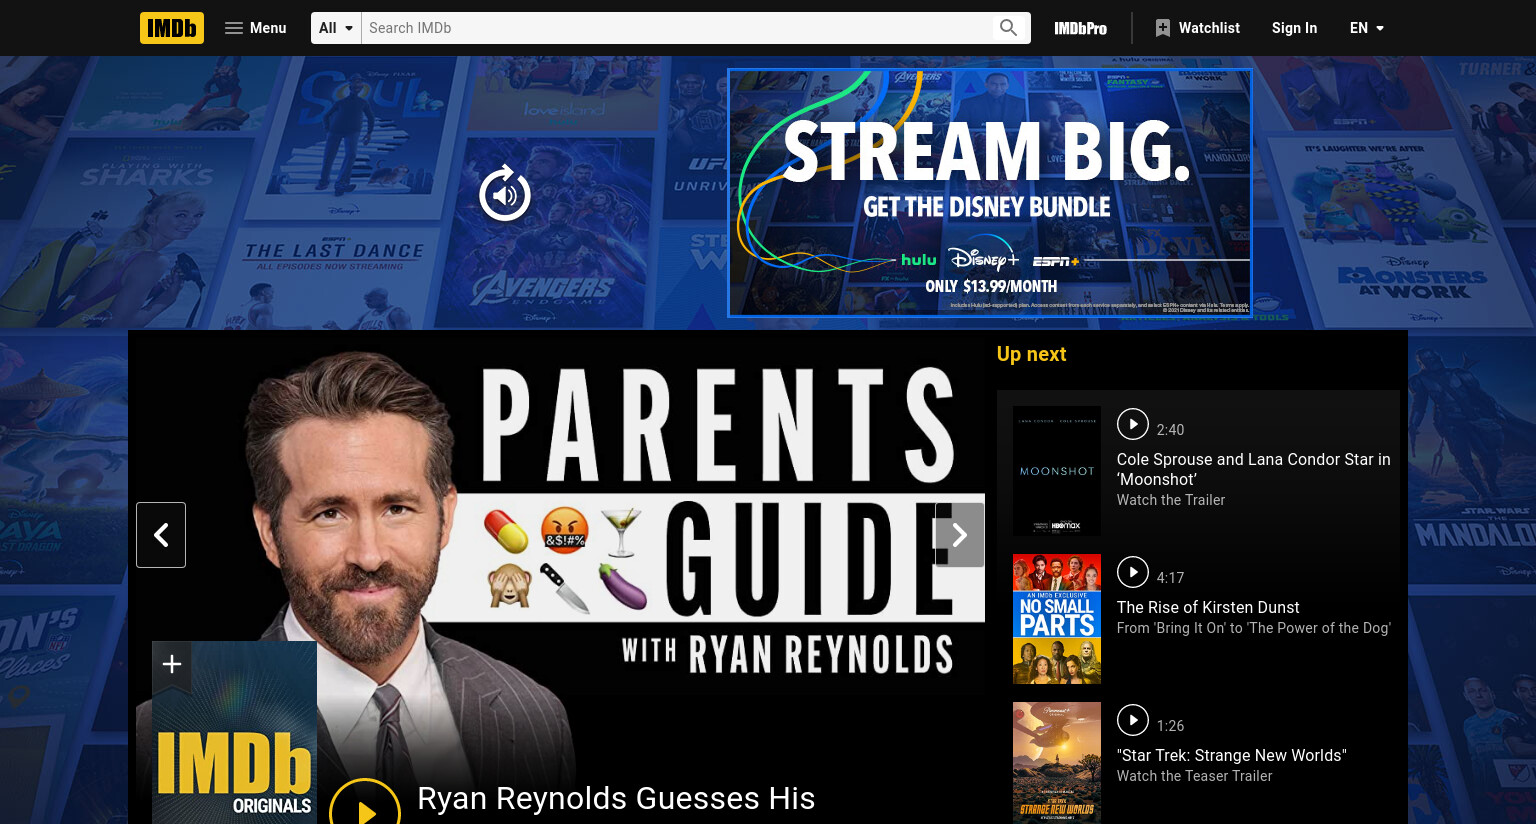Click the IMDb home logo
Viewport: 1536px width, 824px height.
(172, 28)
